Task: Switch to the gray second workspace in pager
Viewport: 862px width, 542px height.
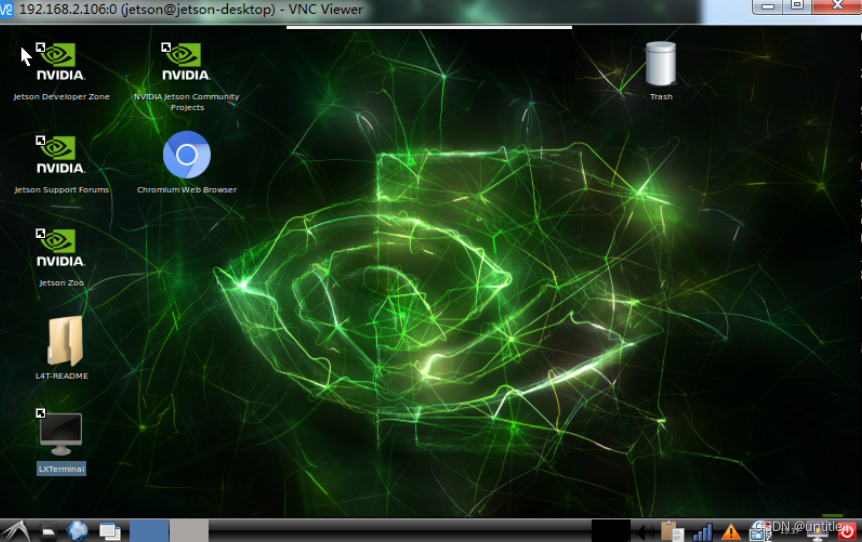Action: click(x=189, y=531)
